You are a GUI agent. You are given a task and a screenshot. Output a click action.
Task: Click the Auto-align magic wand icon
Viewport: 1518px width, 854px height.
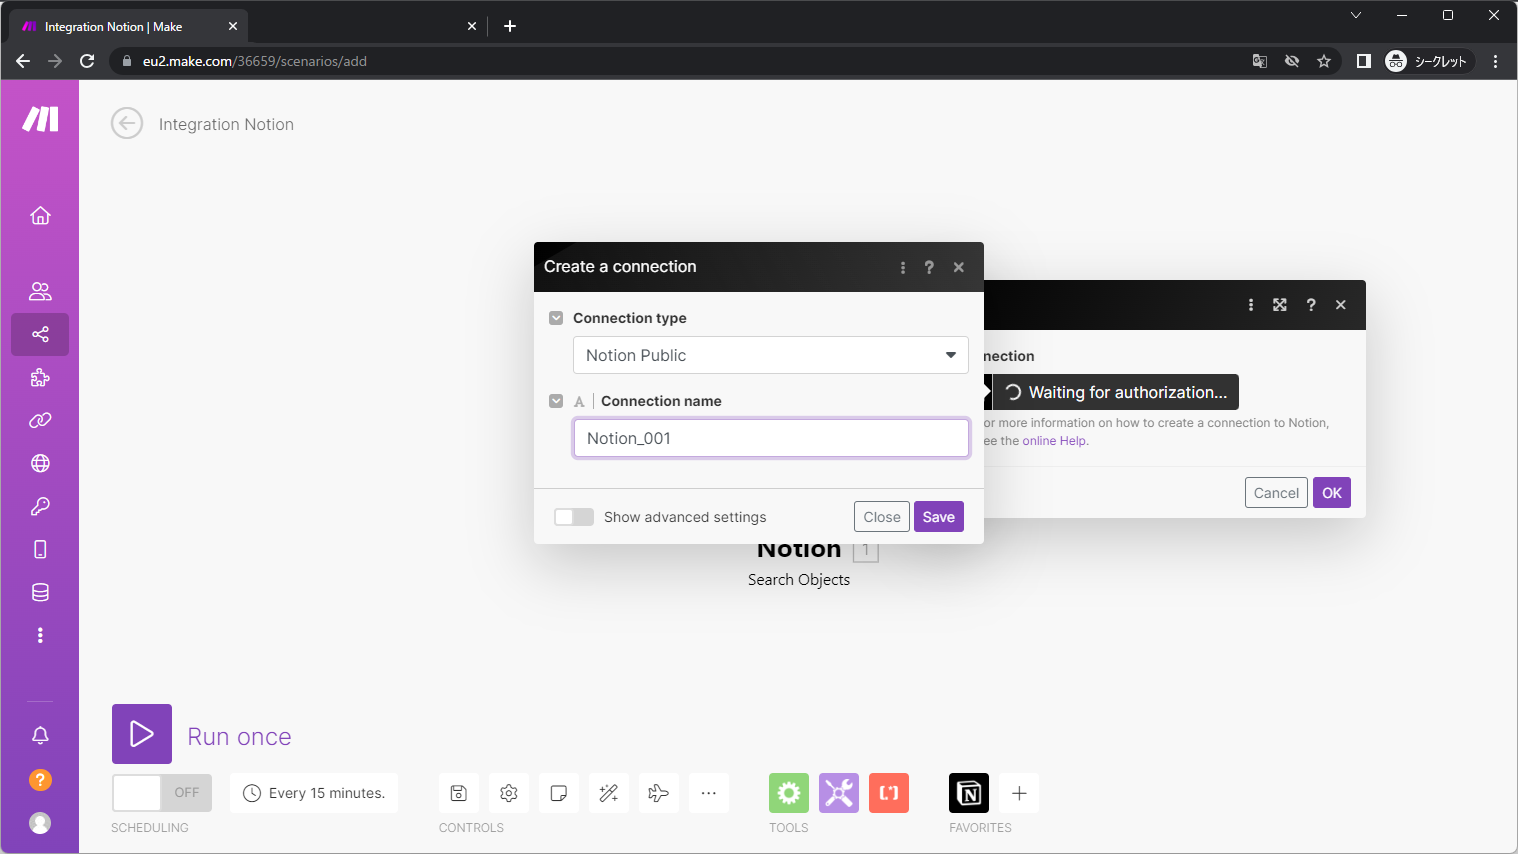tap(609, 793)
